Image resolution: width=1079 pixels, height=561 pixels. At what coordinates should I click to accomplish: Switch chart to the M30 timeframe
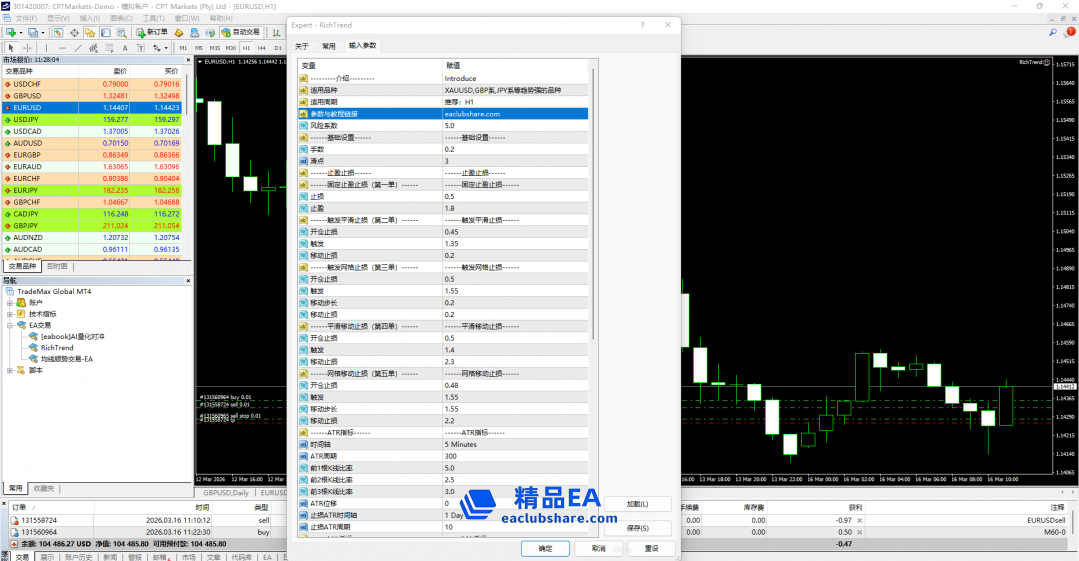click(x=230, y=47)
